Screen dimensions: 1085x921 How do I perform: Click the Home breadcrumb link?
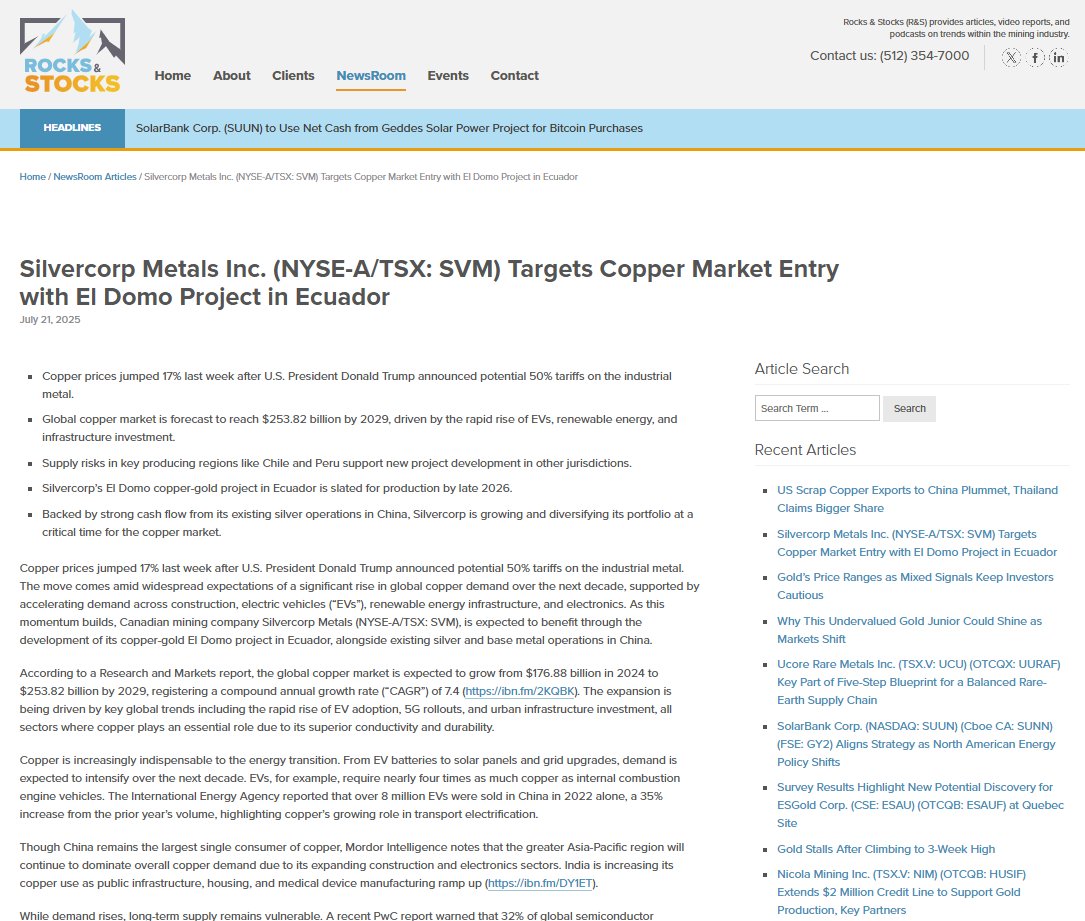(x=33, y=176)
